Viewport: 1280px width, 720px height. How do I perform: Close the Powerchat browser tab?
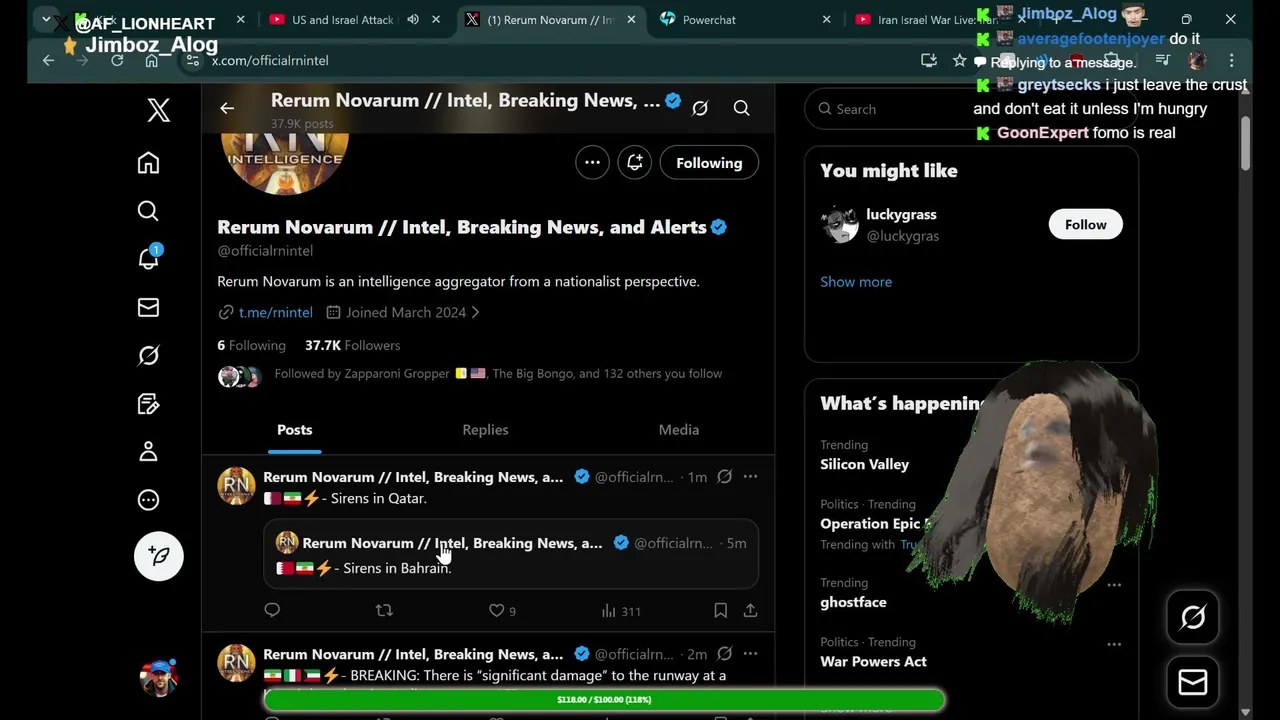(826, 20)
